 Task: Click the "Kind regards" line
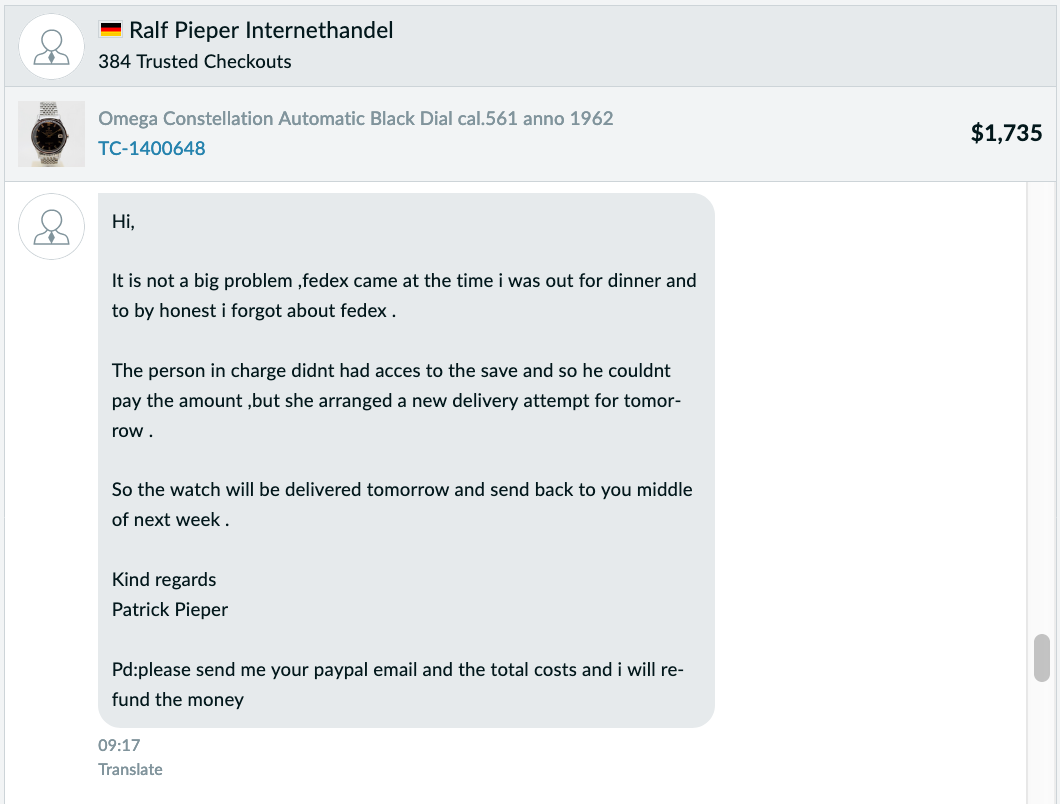(164, 580)
